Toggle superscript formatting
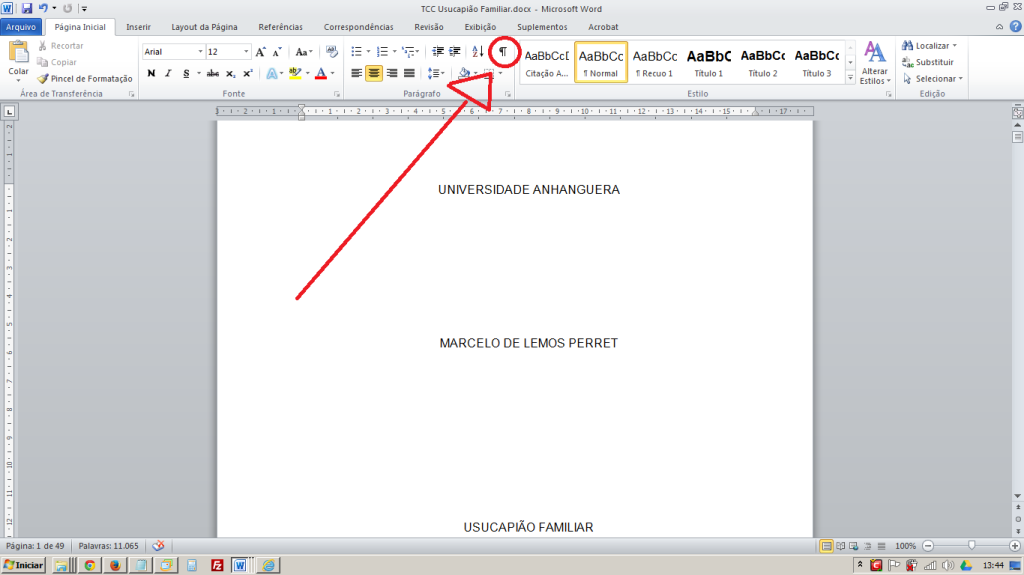The image size is (1024, 575). (x=248, y=73)
